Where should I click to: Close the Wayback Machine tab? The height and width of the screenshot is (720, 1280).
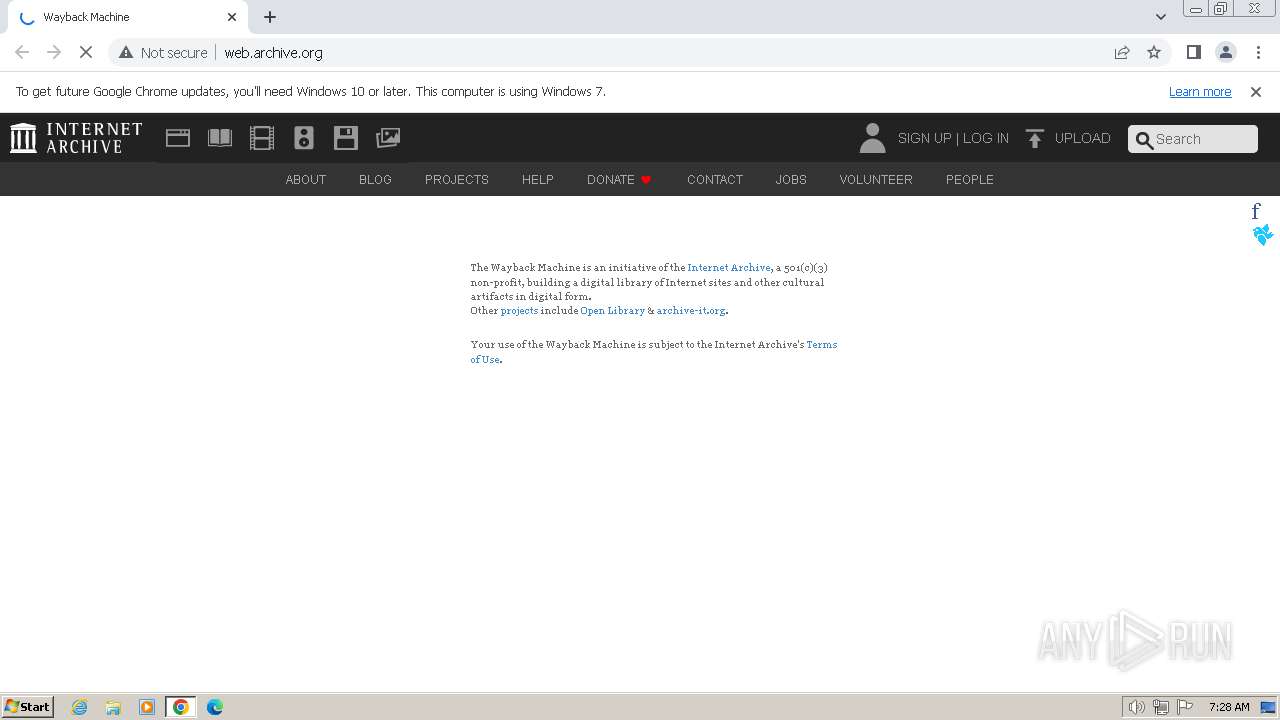232,17
